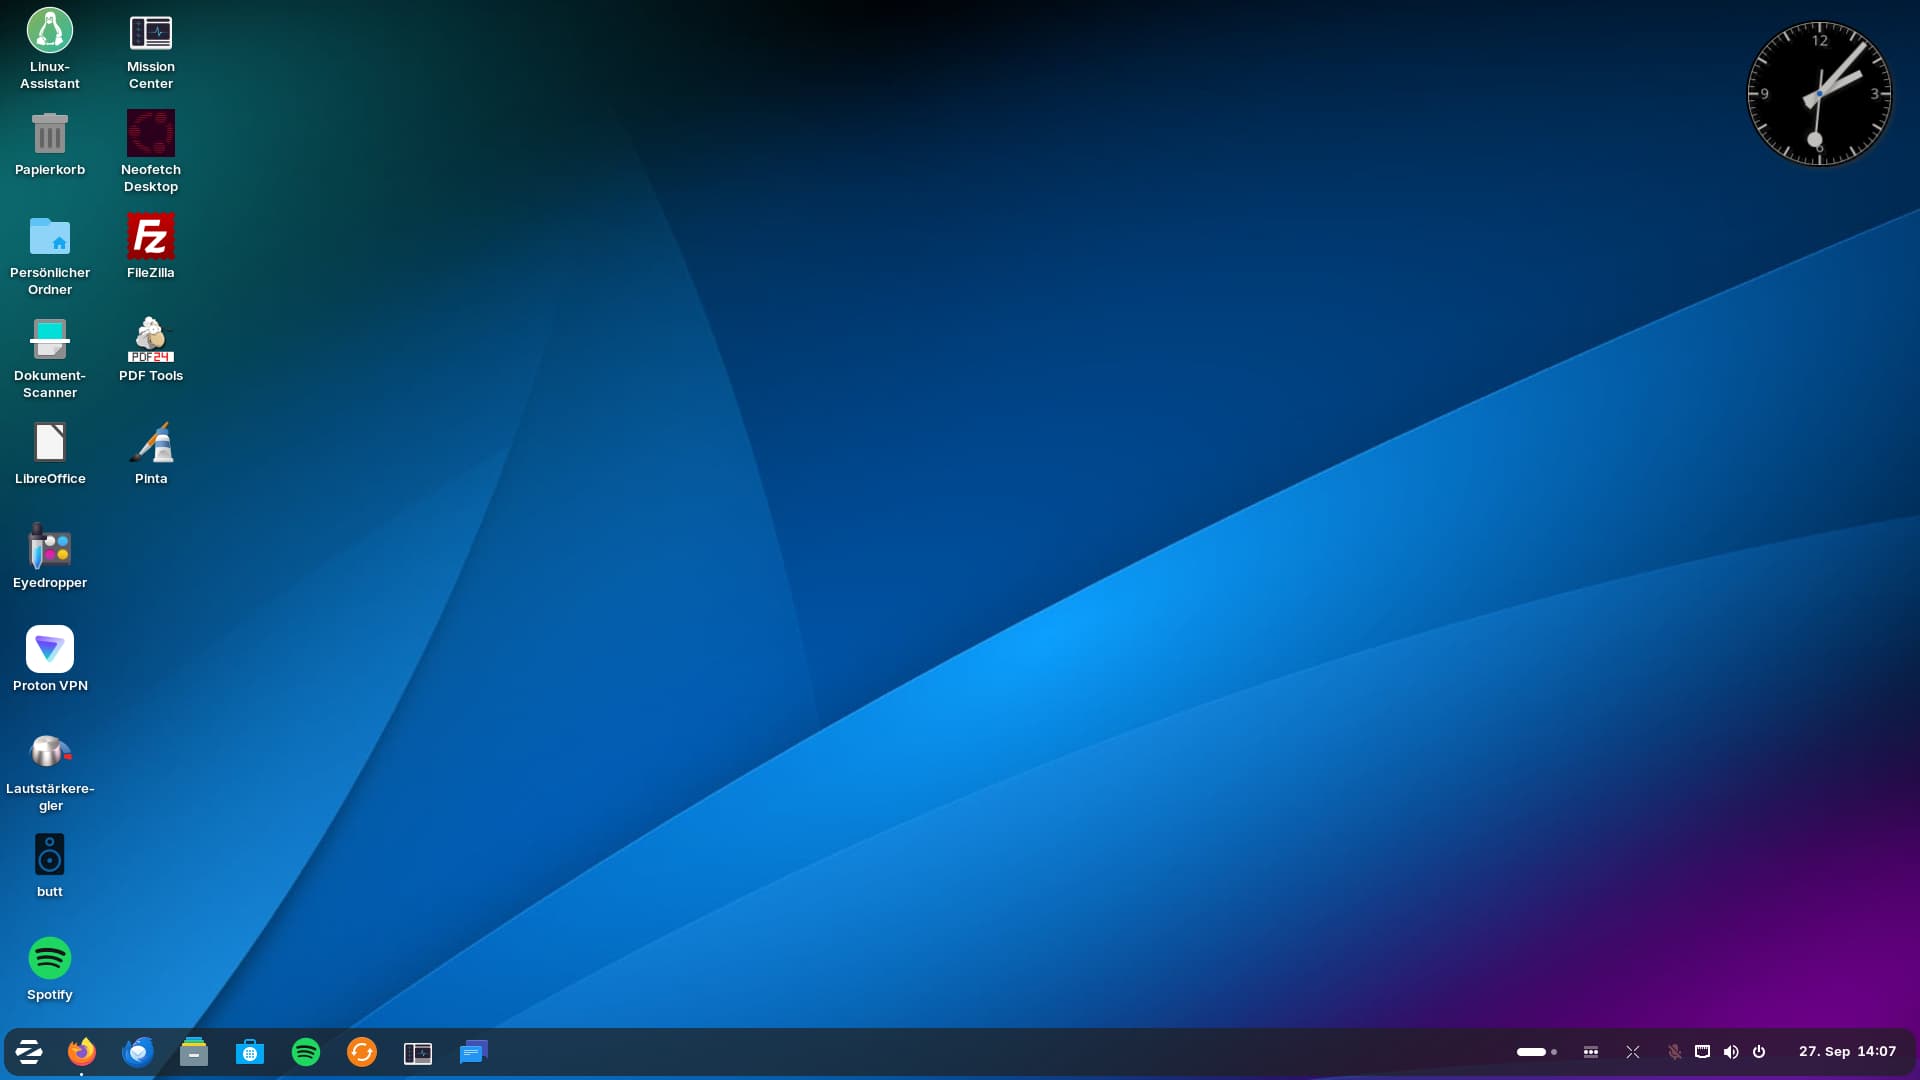Launch Firefox from the taskbar
The image size is (1920, 1080).
(x=82, y=1052)
